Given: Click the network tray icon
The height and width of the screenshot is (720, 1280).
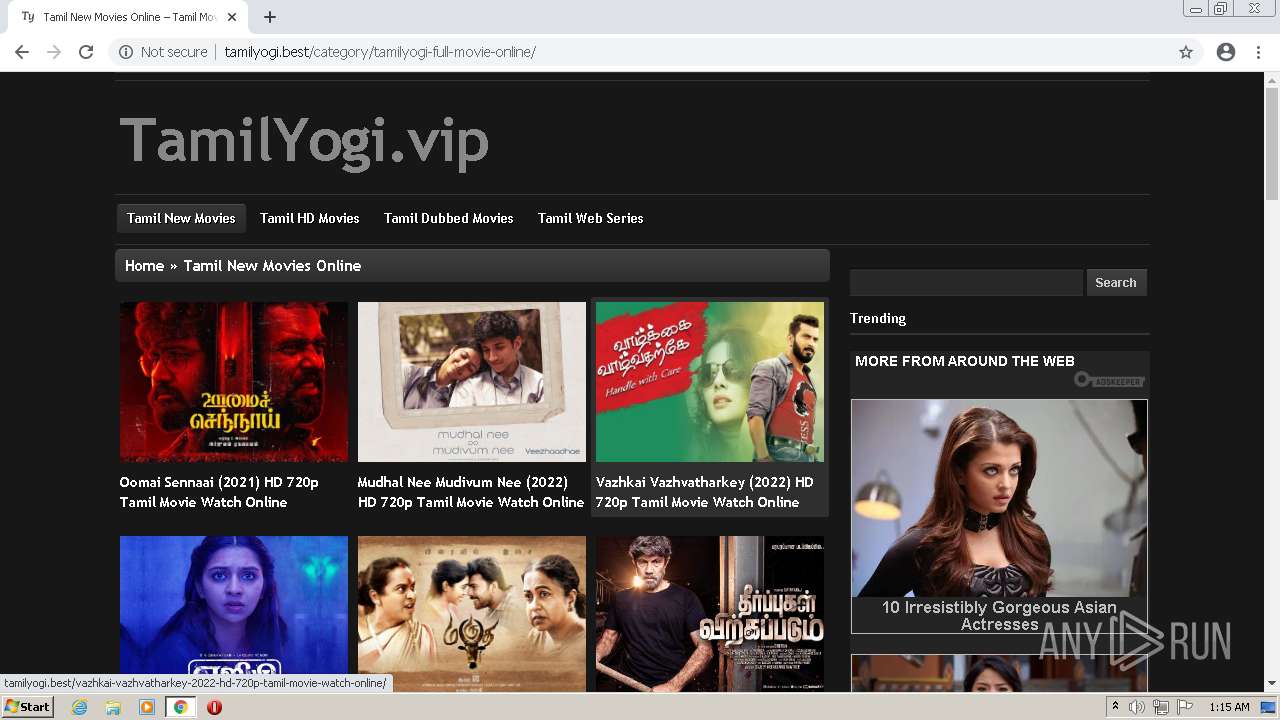Looking at the screenshot, I should [1160, 707].
